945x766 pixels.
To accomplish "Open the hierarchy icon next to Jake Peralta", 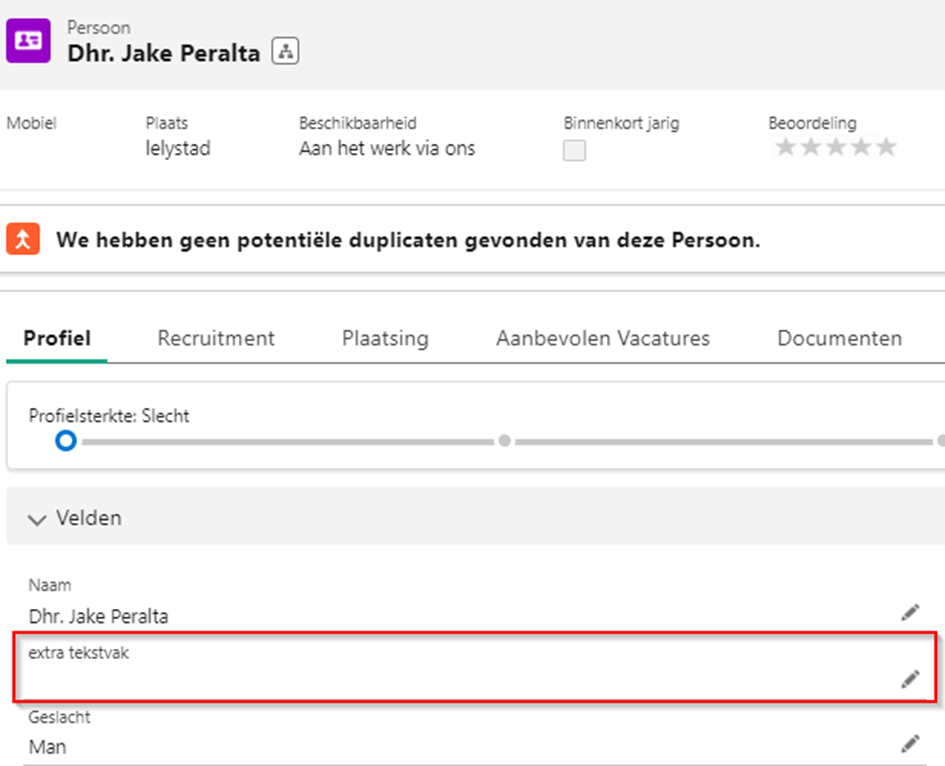I will (285, 51).
